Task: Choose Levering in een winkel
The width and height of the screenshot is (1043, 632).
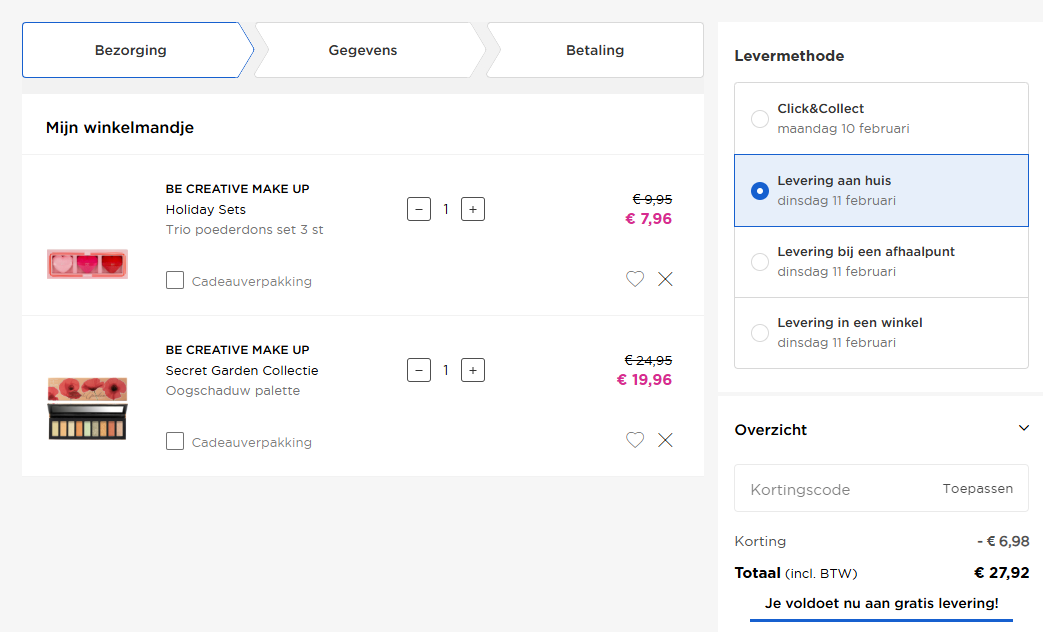Action: pyautogui.click(x=881, y=333)
